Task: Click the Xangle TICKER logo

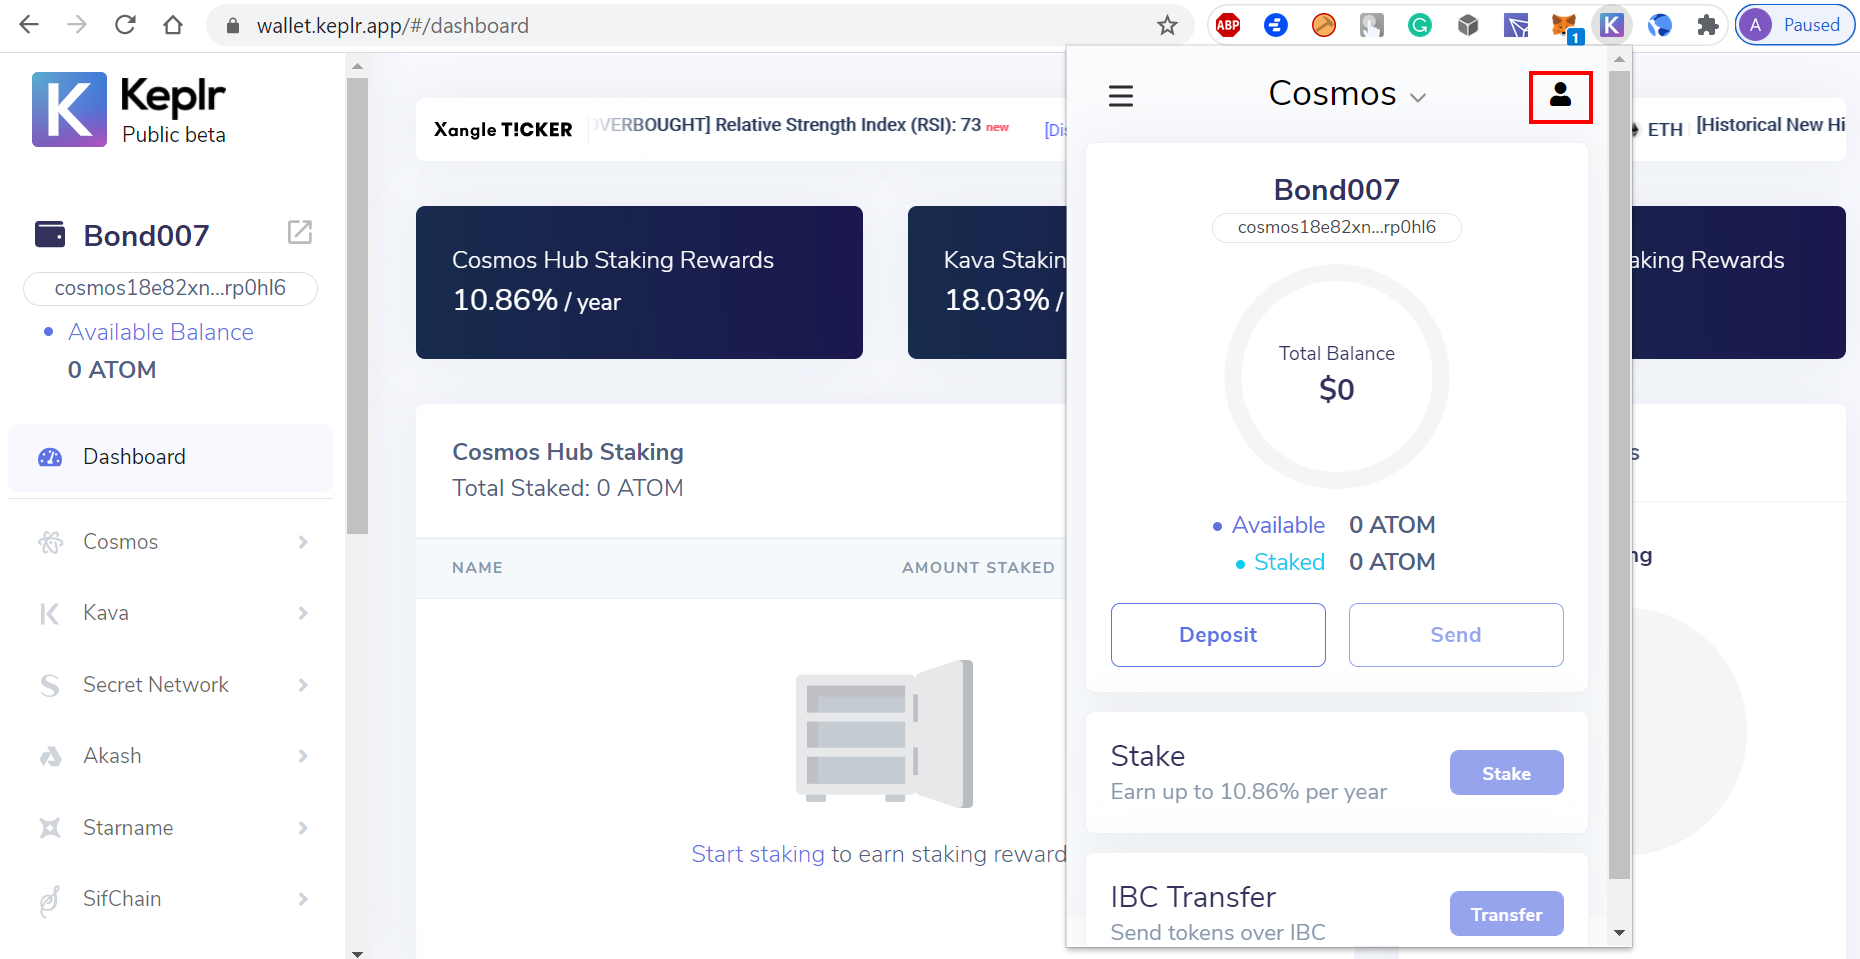Action: click(x=503, y=129)
